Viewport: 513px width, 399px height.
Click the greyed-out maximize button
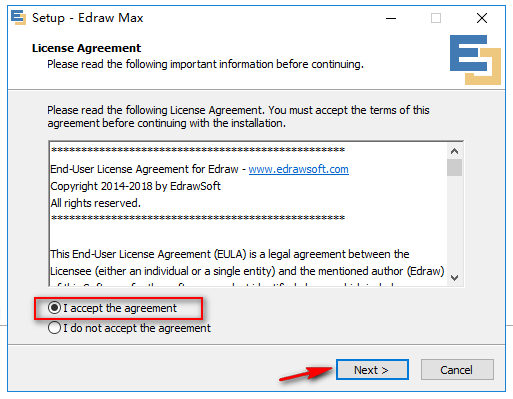(436, 18)
